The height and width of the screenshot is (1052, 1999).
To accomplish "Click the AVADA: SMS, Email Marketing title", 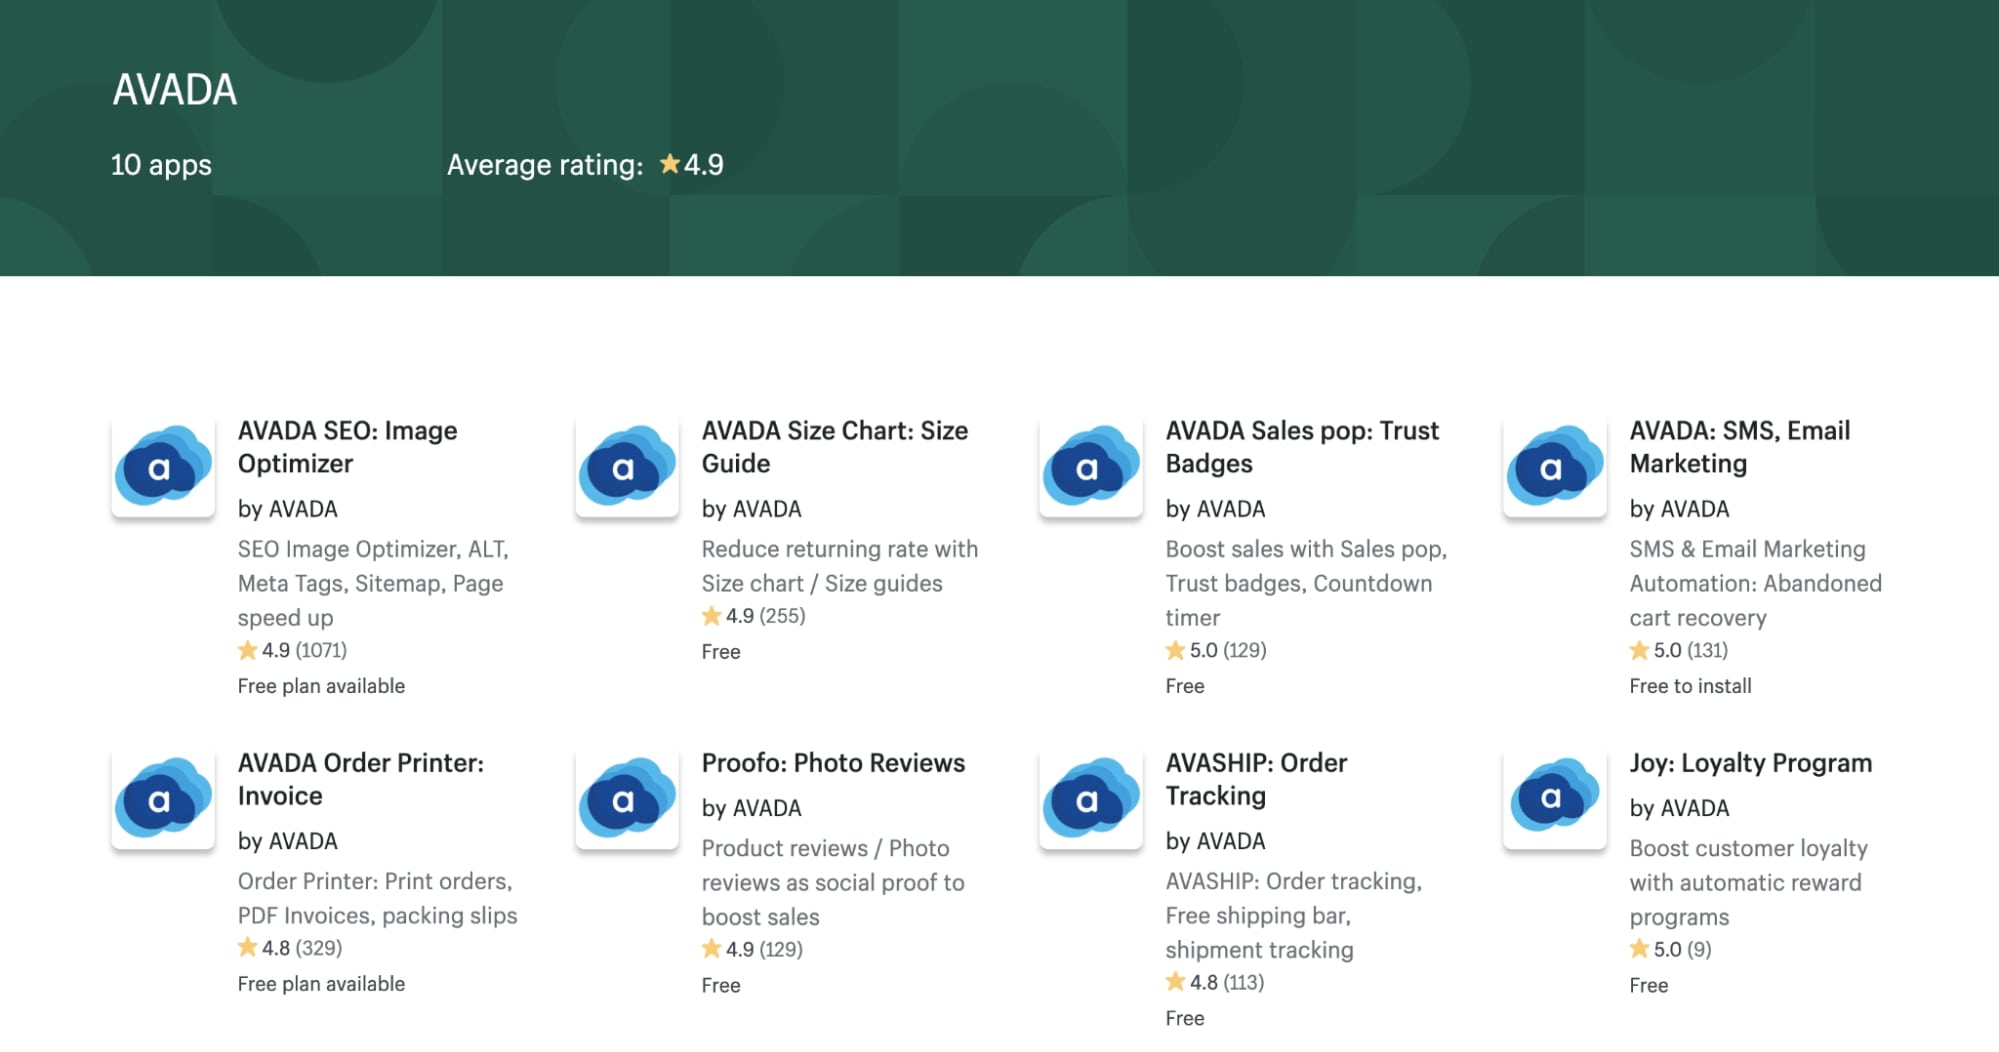I will pyautogui.click(x=1740, y=447).
